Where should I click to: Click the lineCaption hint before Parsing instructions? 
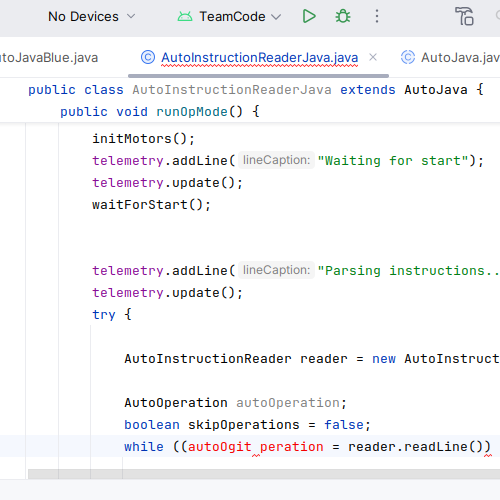tap(276, 270)
